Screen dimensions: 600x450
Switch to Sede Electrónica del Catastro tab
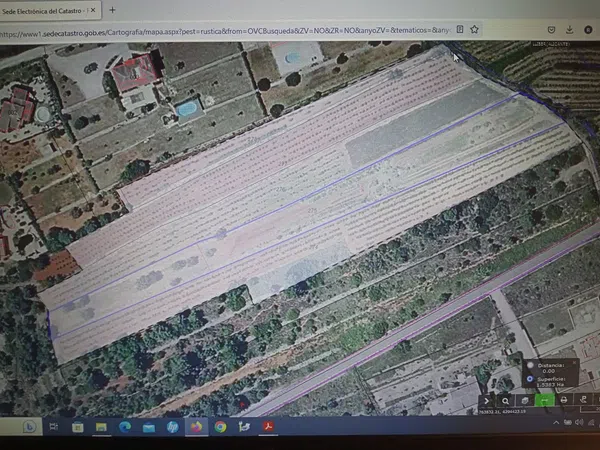(x=45, y=10)
